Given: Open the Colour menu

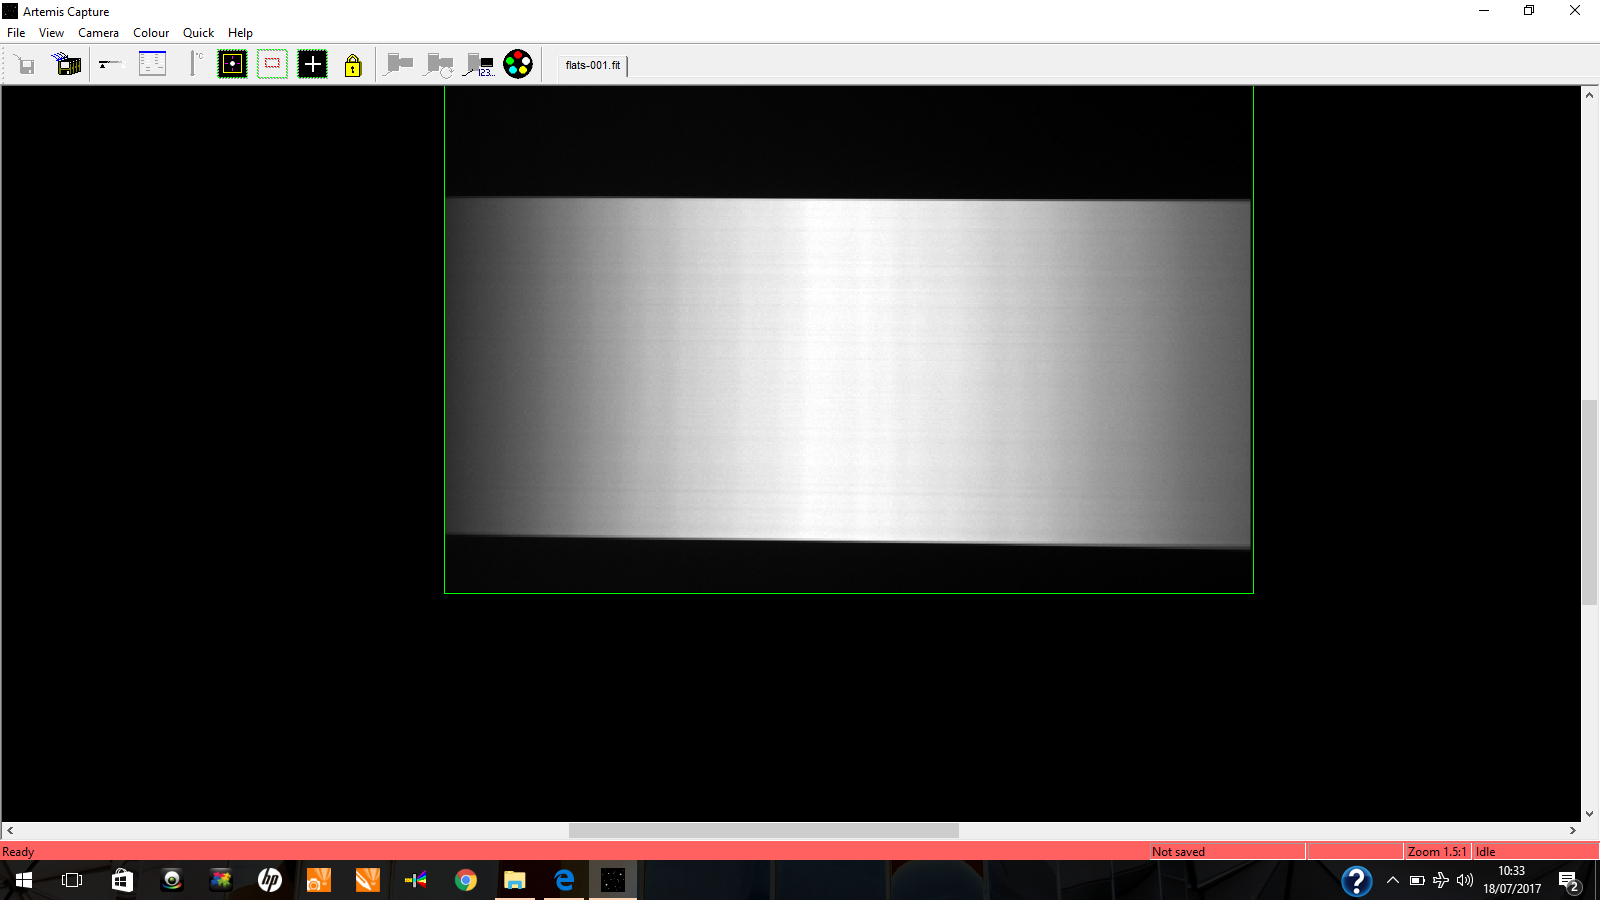Looking at the screenshot, I should [151, 33].
